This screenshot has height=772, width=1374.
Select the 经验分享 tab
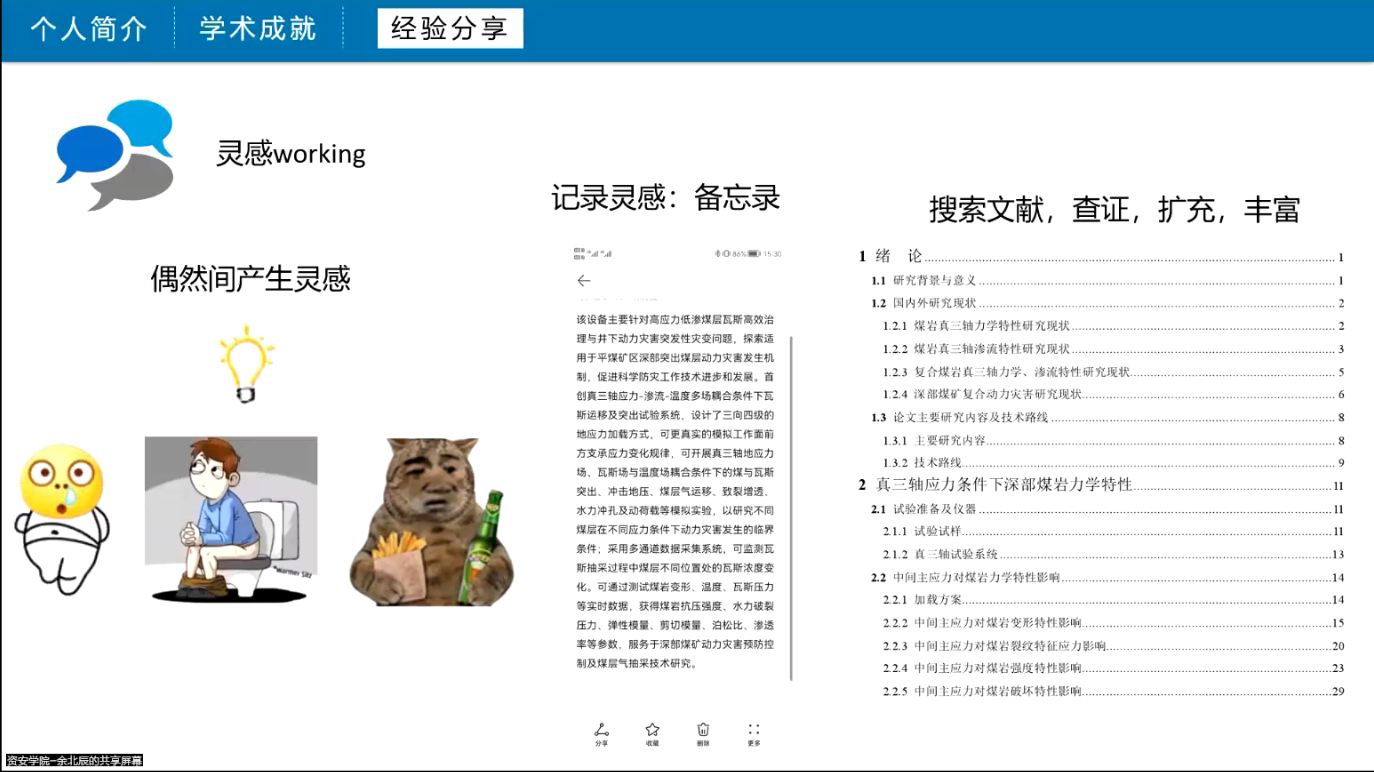click(x=450, y=28)
